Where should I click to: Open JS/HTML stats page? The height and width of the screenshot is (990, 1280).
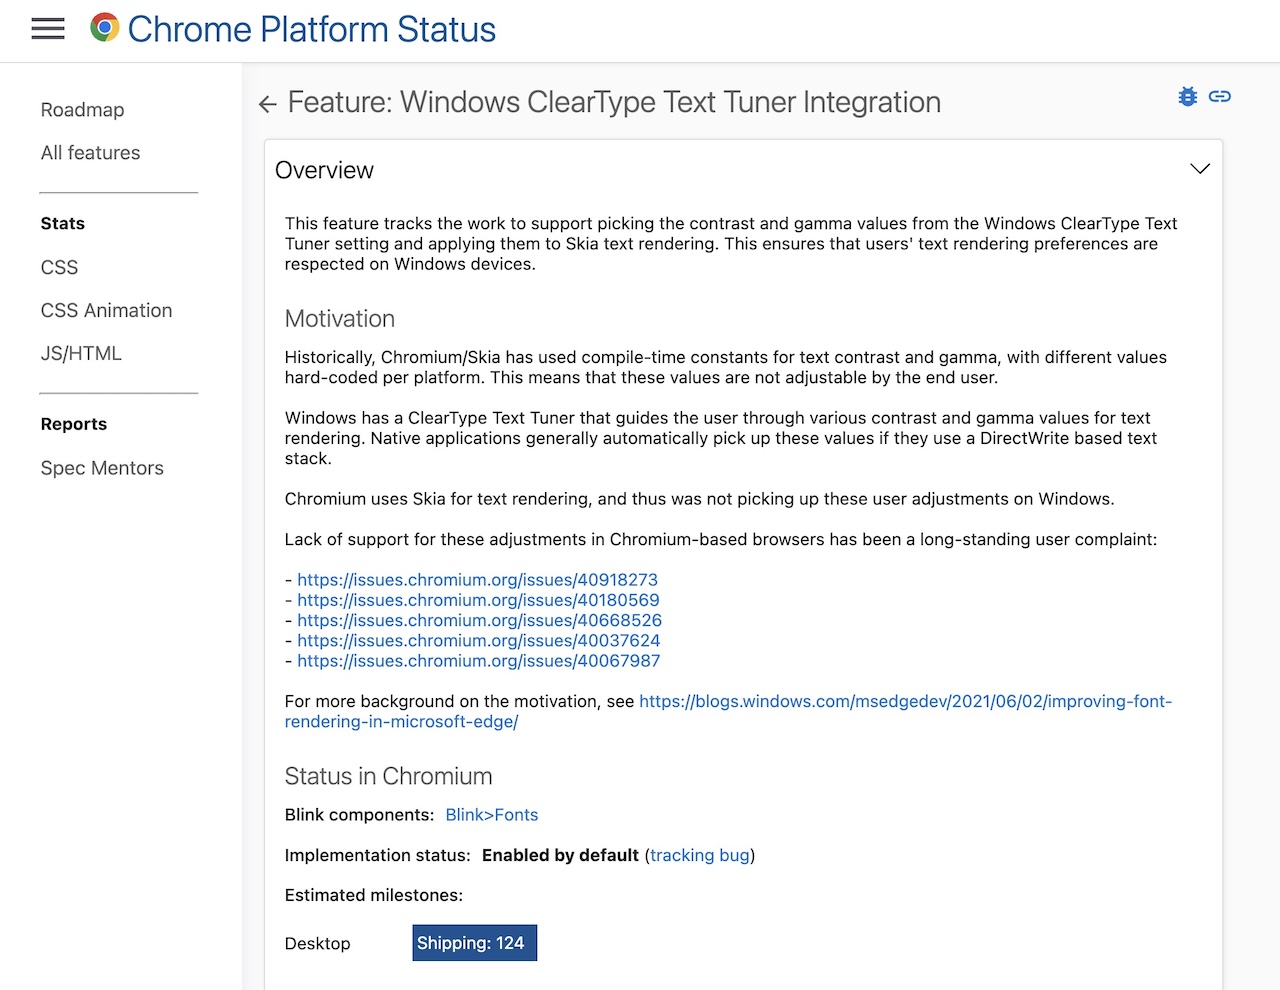82,354
